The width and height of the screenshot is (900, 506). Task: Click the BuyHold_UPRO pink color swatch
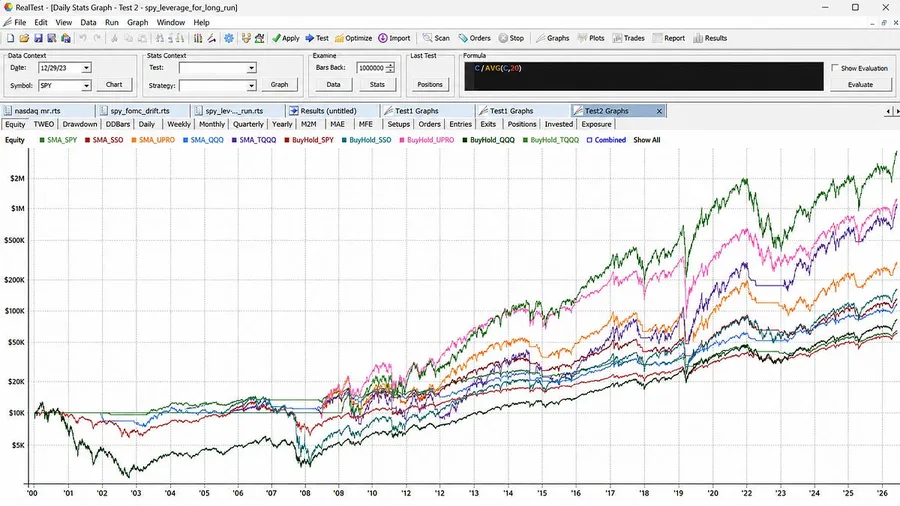(x=402, y=140)
